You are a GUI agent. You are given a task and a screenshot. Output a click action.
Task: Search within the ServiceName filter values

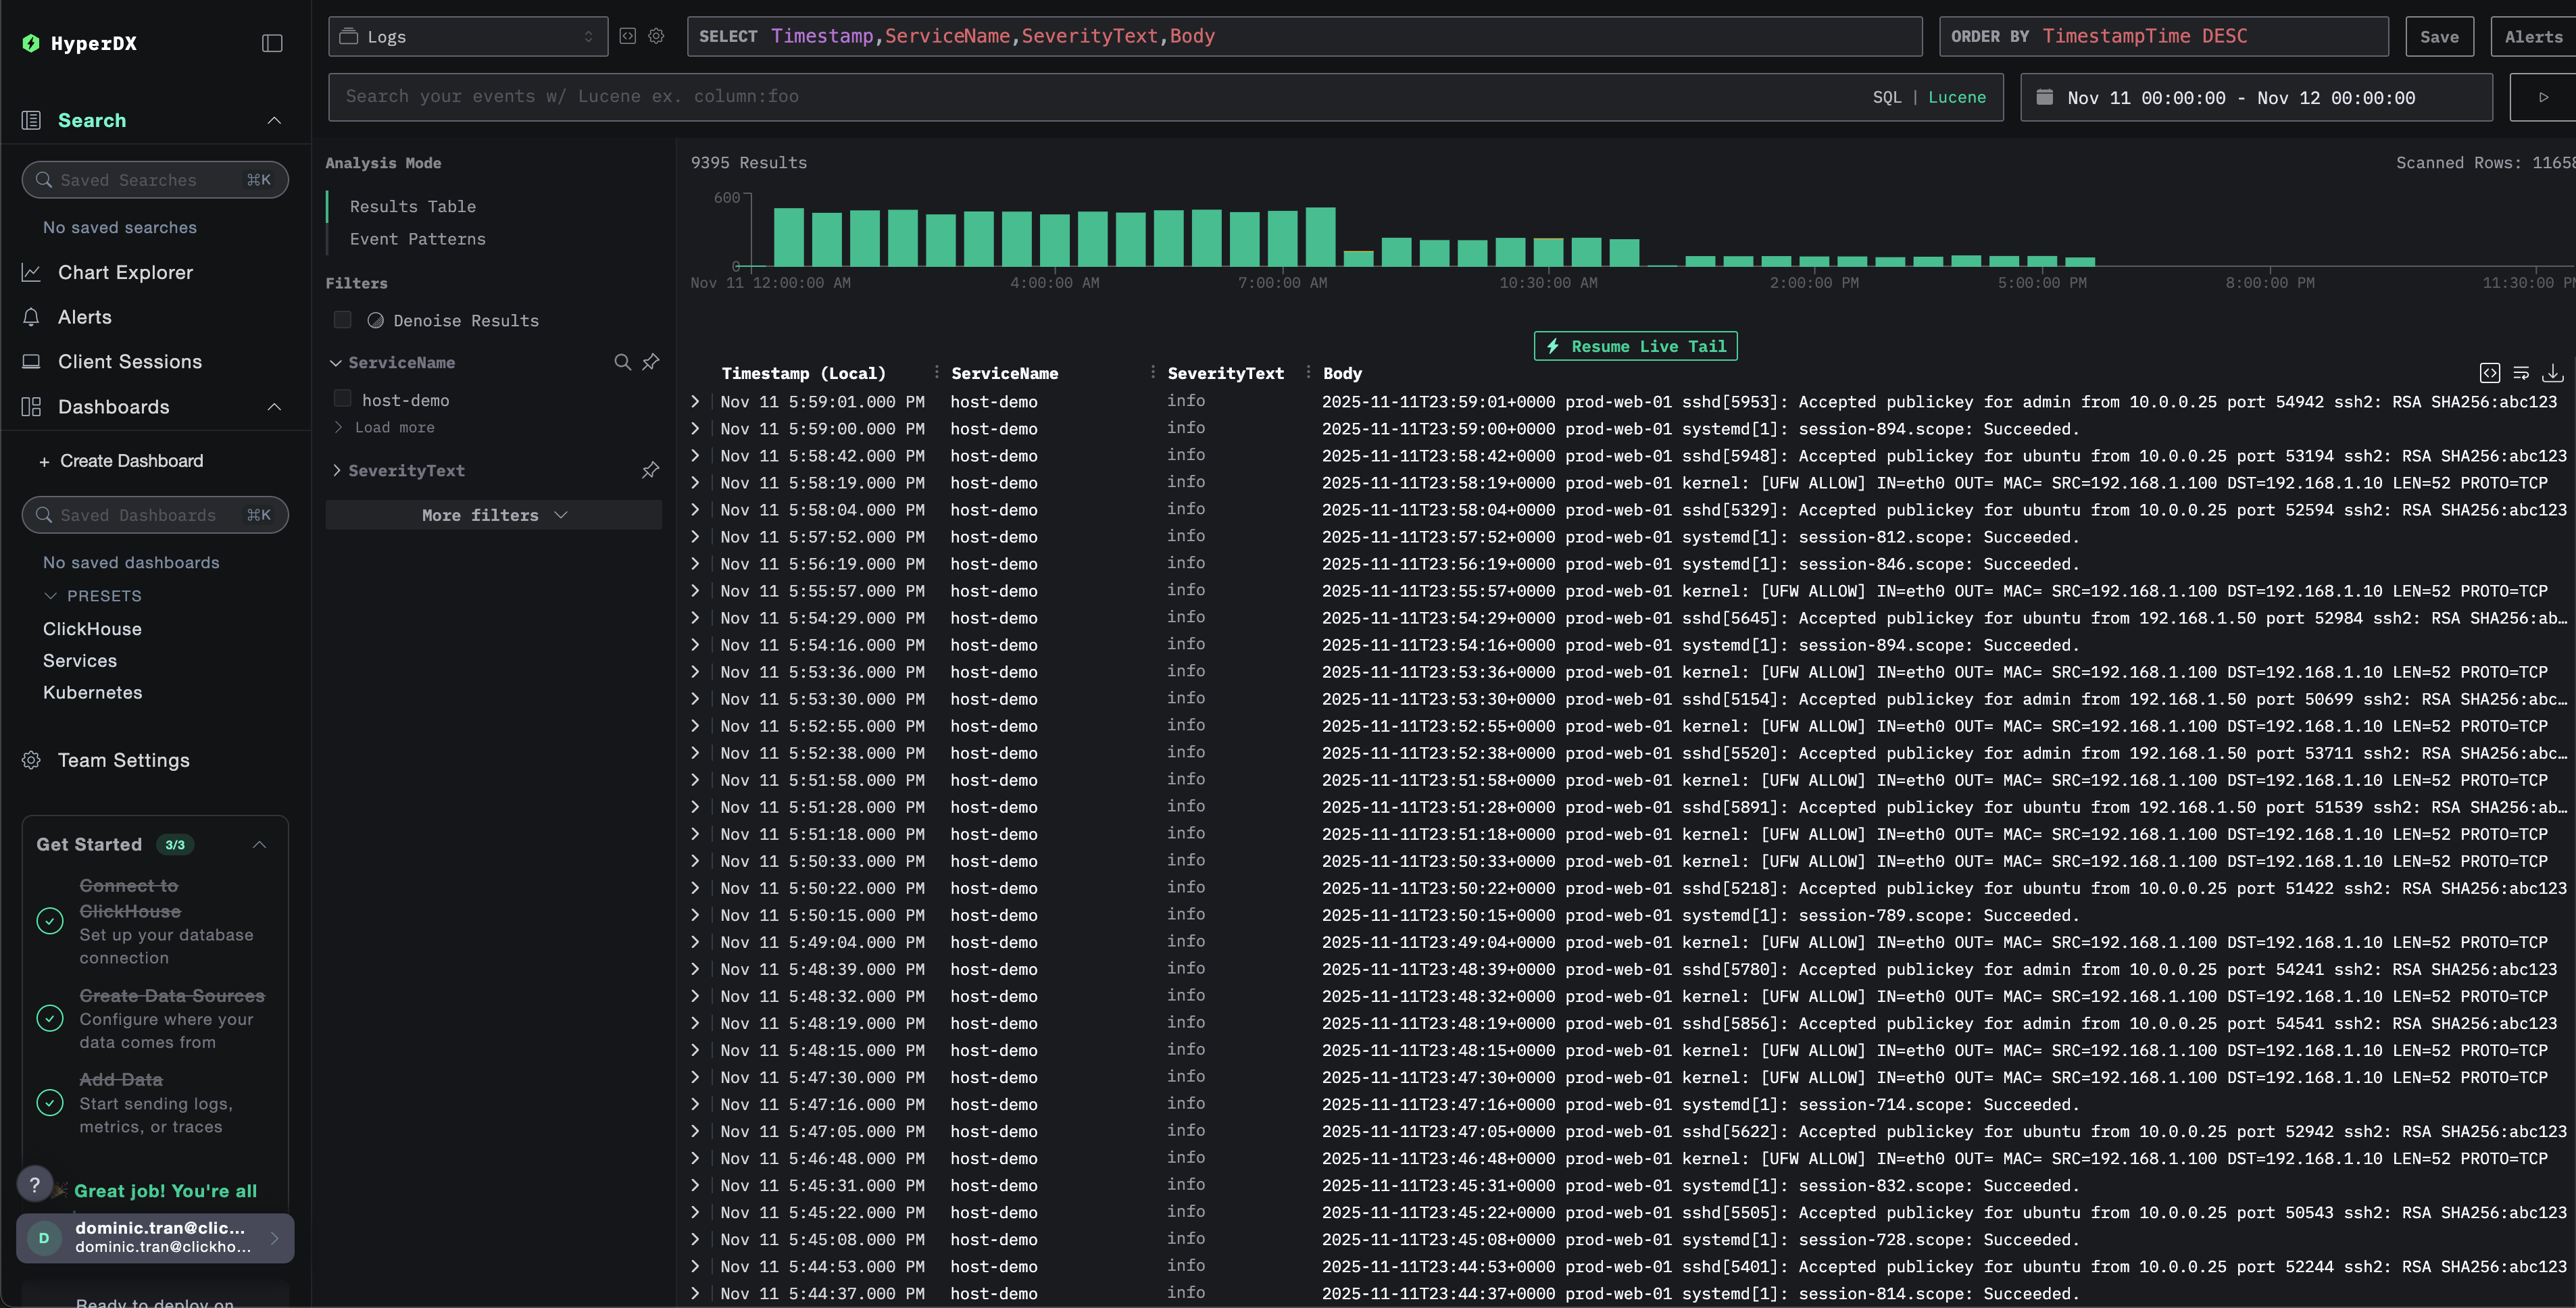click(x=622, y=362)
